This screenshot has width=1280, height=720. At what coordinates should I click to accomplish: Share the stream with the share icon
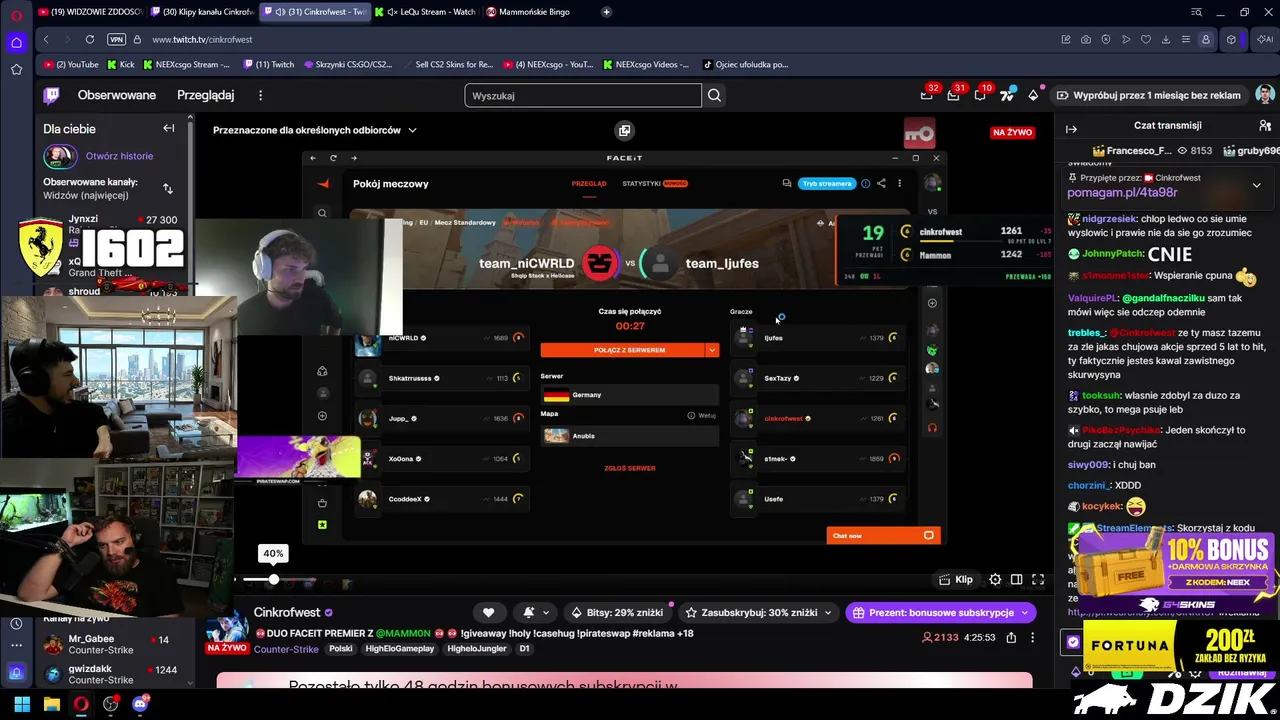(x=1011, y=637)
